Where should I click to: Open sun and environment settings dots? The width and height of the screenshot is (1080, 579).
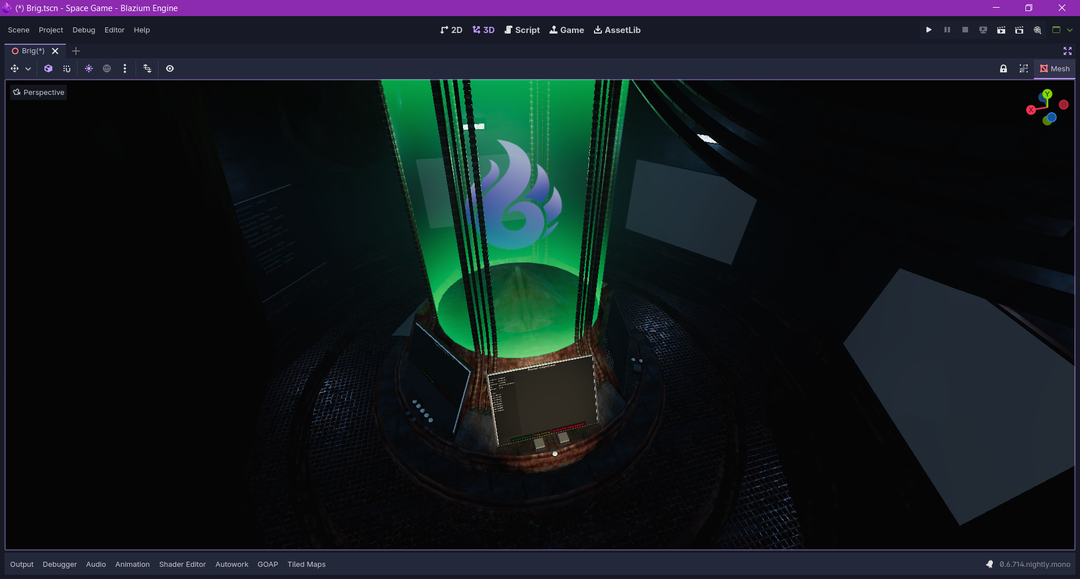[125, 69]
